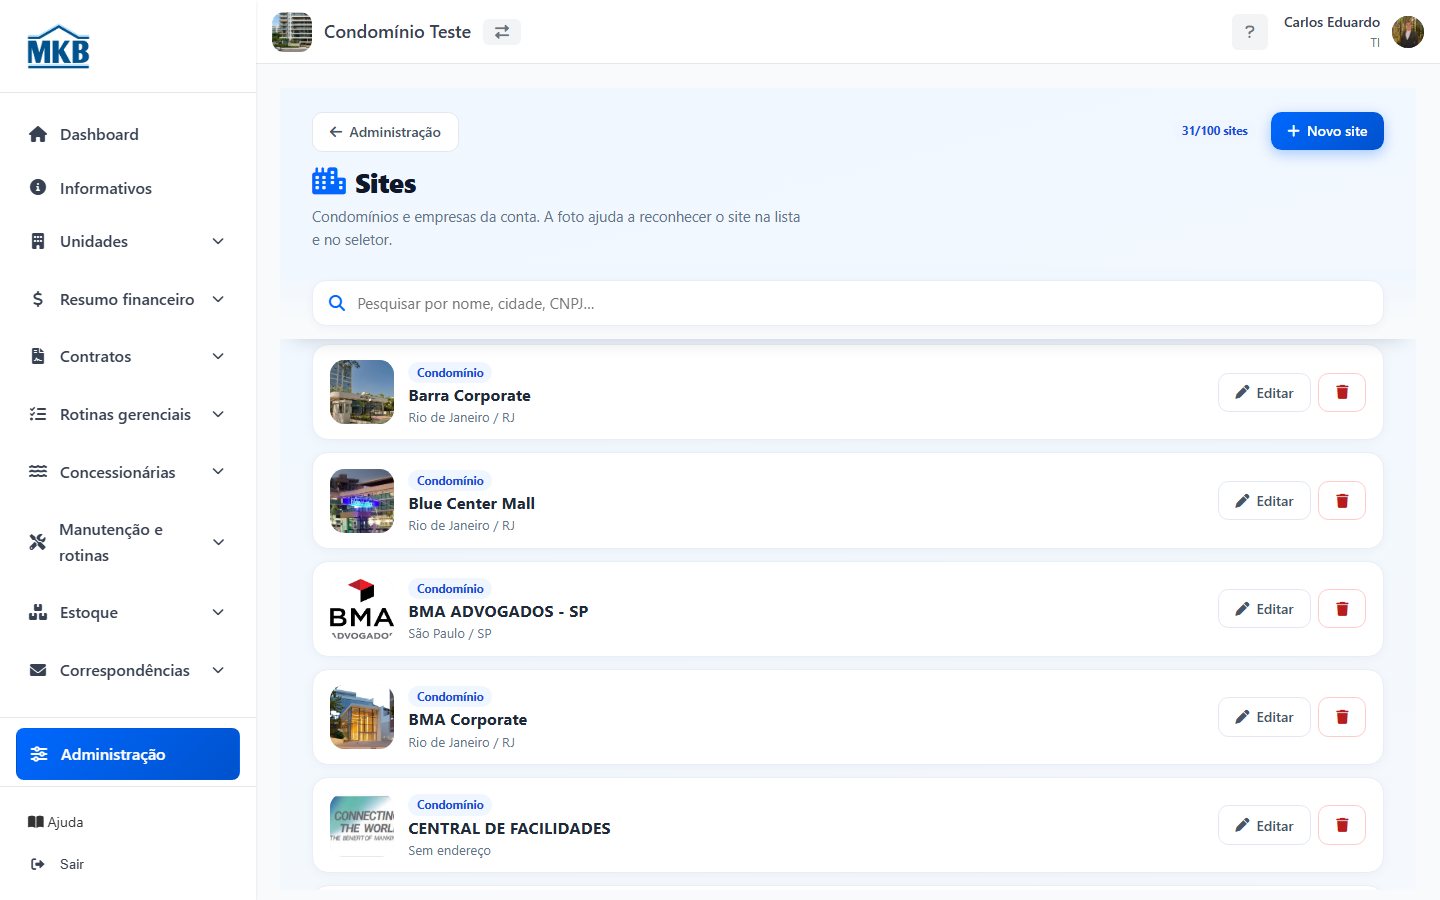Create a new site with Novo site
Image resolution: width=1440 pixels, height=900 pixels.
click(x=1327, y=131)
